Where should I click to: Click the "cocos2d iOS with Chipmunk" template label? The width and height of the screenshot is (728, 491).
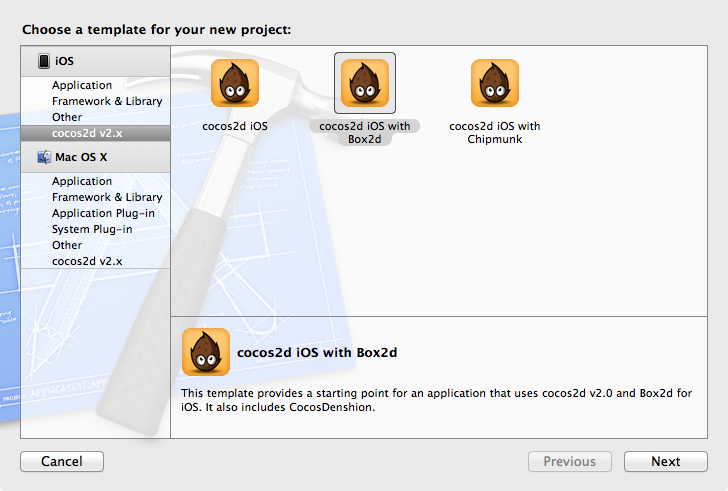coord(495,133)
